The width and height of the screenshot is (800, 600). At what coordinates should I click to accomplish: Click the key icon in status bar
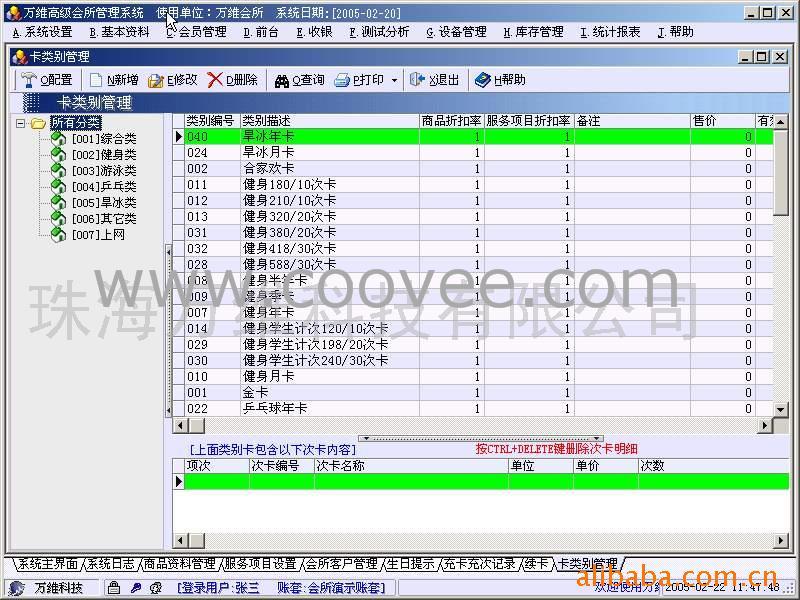click(x=135, y=588)
